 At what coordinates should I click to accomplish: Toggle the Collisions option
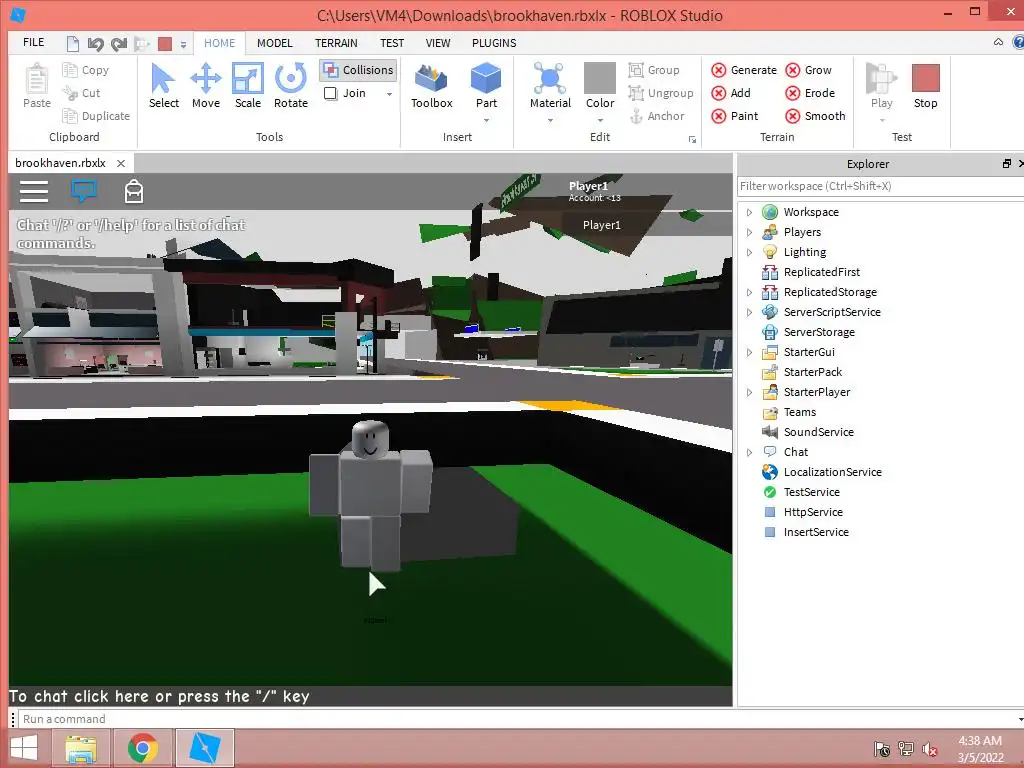coord(358,70)
